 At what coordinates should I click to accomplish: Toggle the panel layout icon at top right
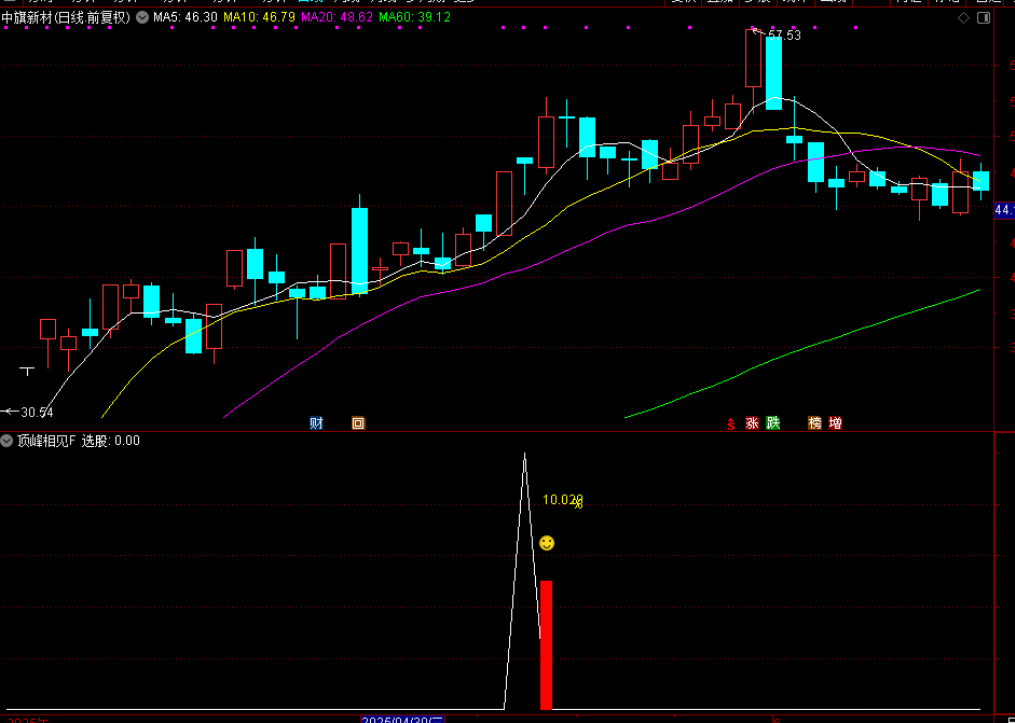(x=981, y=17)
